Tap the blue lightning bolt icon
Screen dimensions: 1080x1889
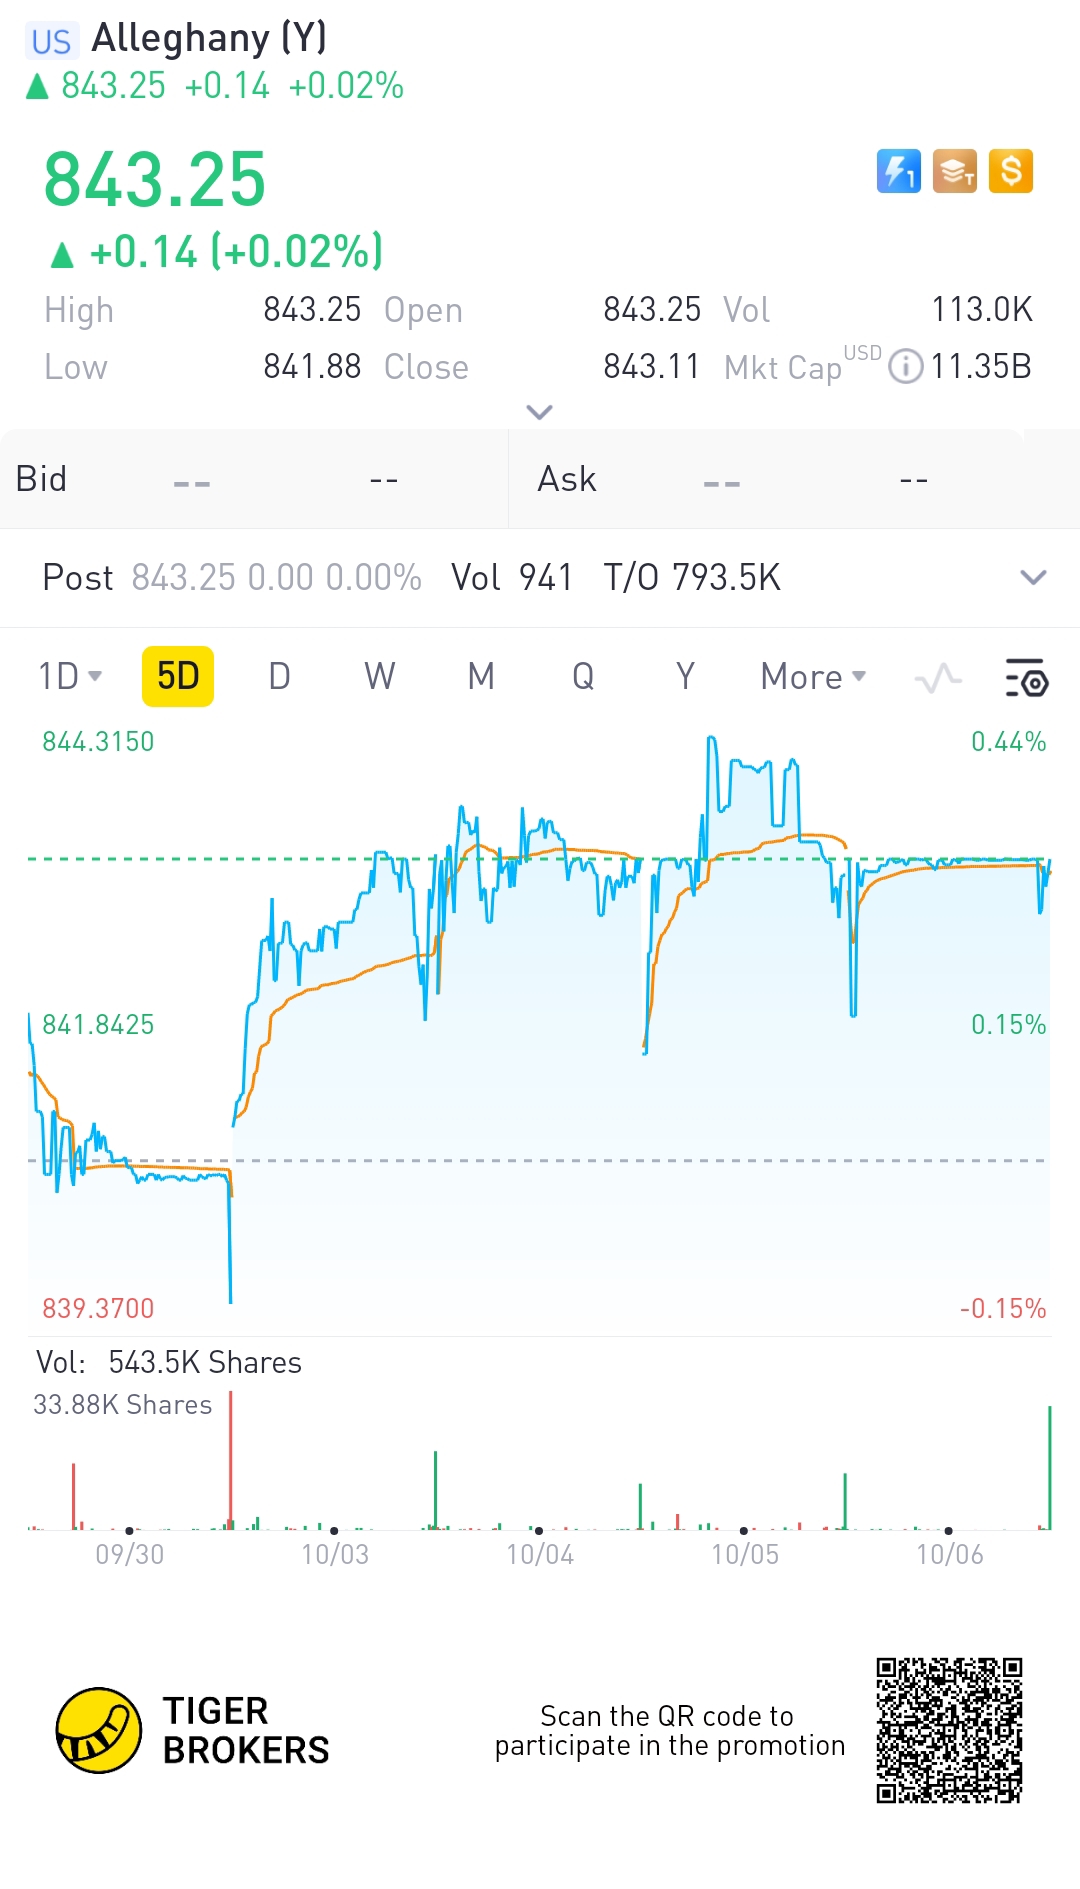pyautogui.click(x=898, y=171)
